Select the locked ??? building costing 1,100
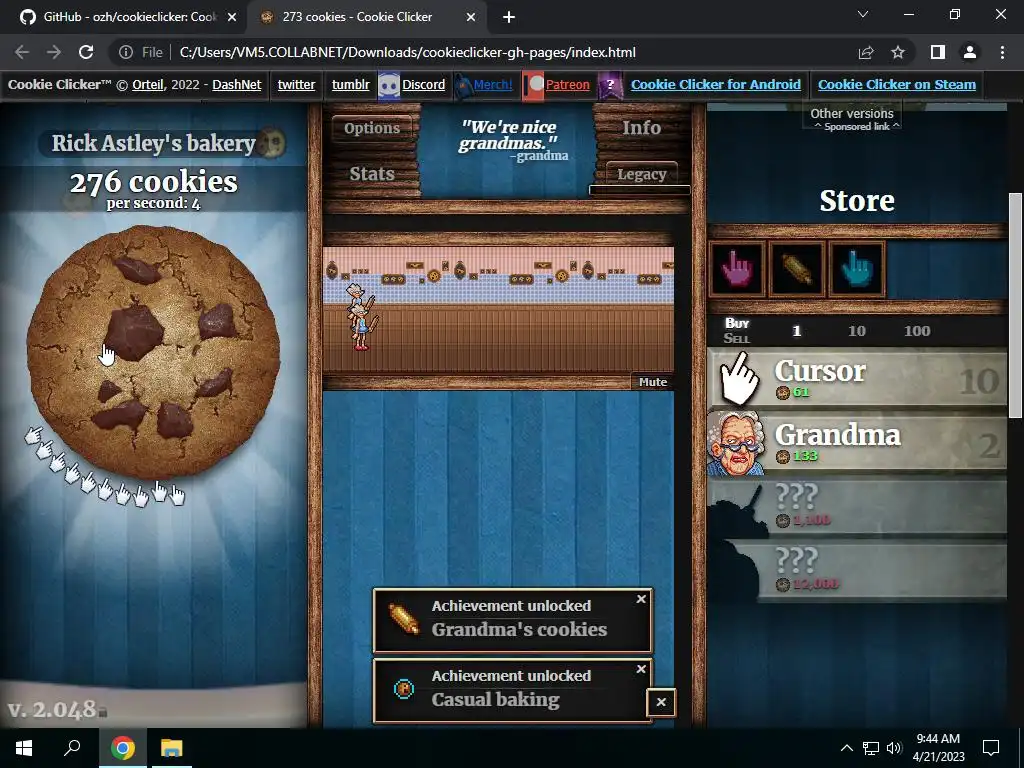 point(857,507)
